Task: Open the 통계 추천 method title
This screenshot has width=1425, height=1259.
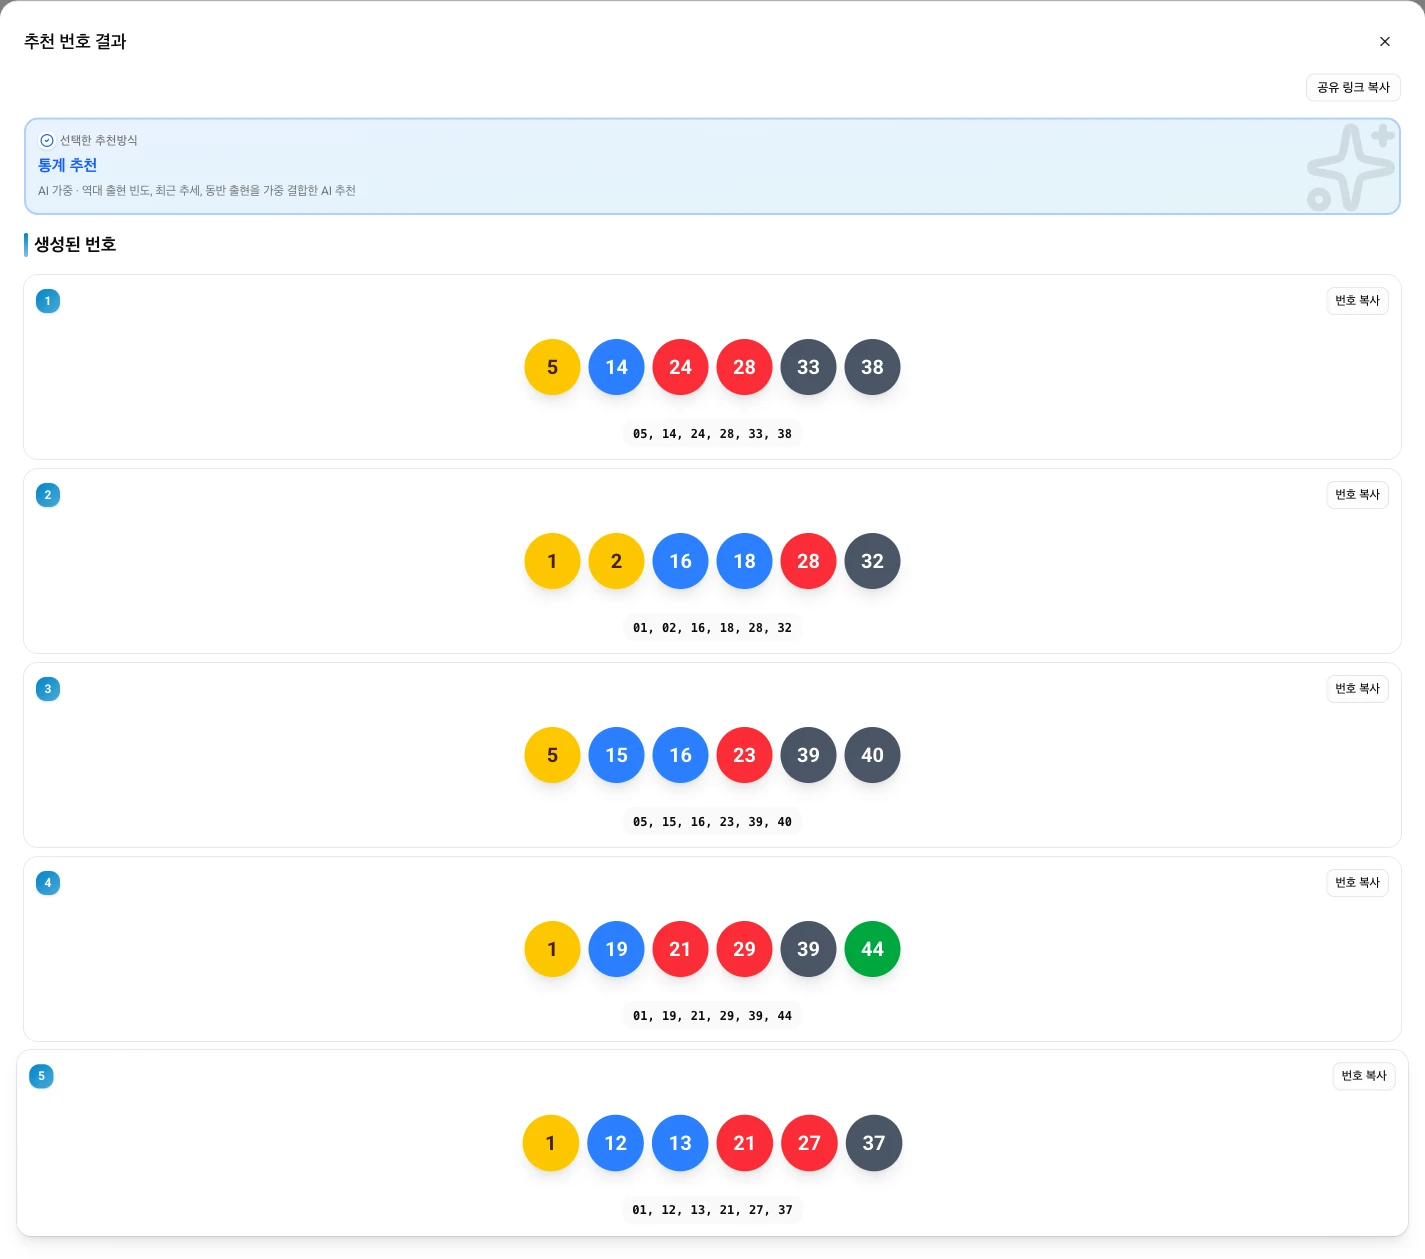Action: click(x=67, y=165)
